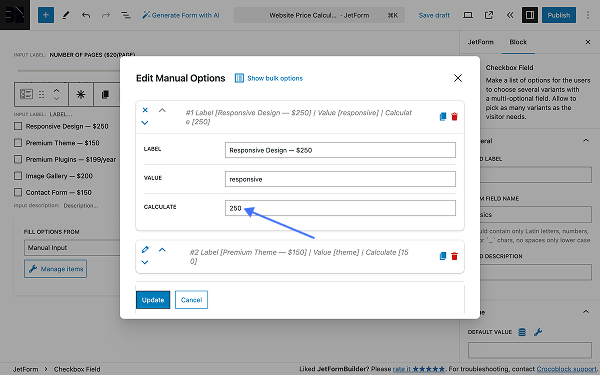Click the Default Value wrench icon
This screenshot has width=600, height=375.
[538, 332]
